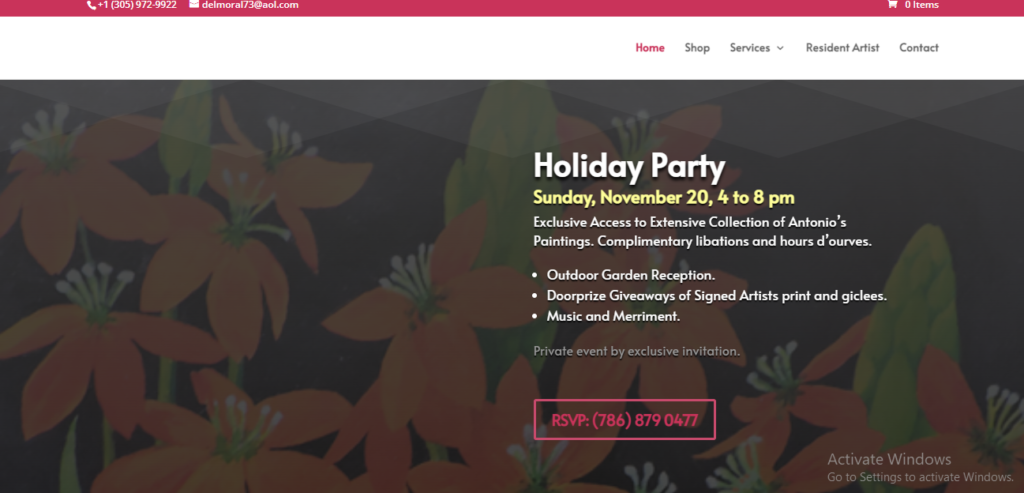This screenshot has width=1024, height=493.
Task: Click the phone handset icon in top bar
Action: coord(91,5)
